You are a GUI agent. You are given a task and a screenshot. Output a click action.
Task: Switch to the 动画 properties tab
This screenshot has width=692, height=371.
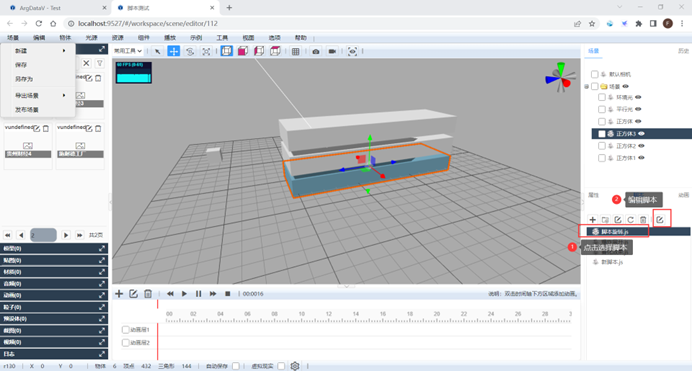tap(683, 195)
